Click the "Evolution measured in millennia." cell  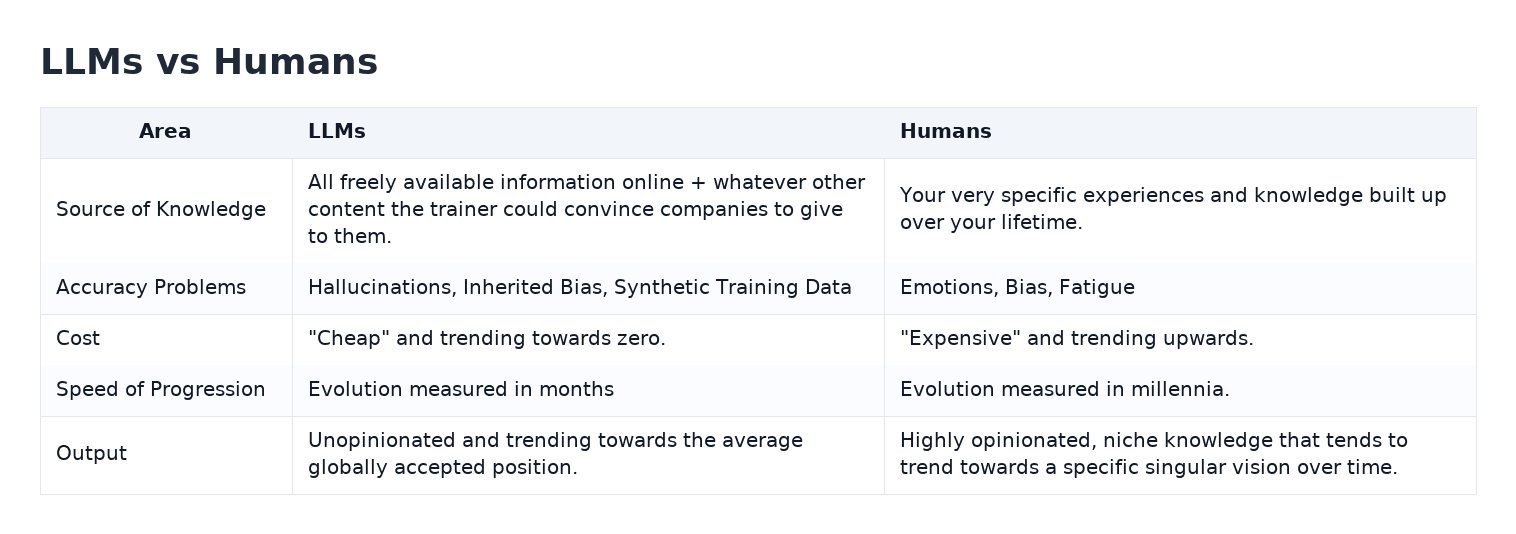point(1064,390)
